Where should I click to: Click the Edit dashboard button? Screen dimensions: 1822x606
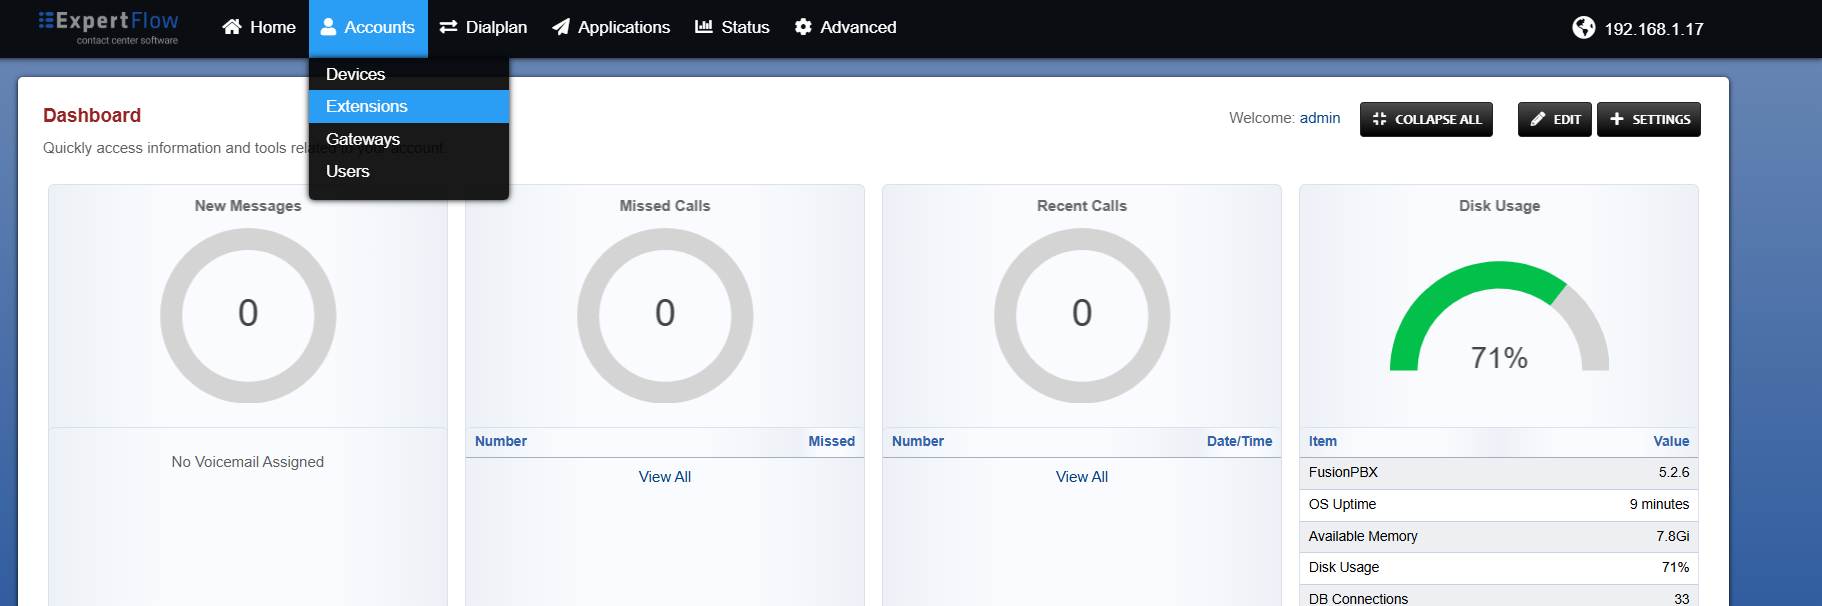[1555, 119]
